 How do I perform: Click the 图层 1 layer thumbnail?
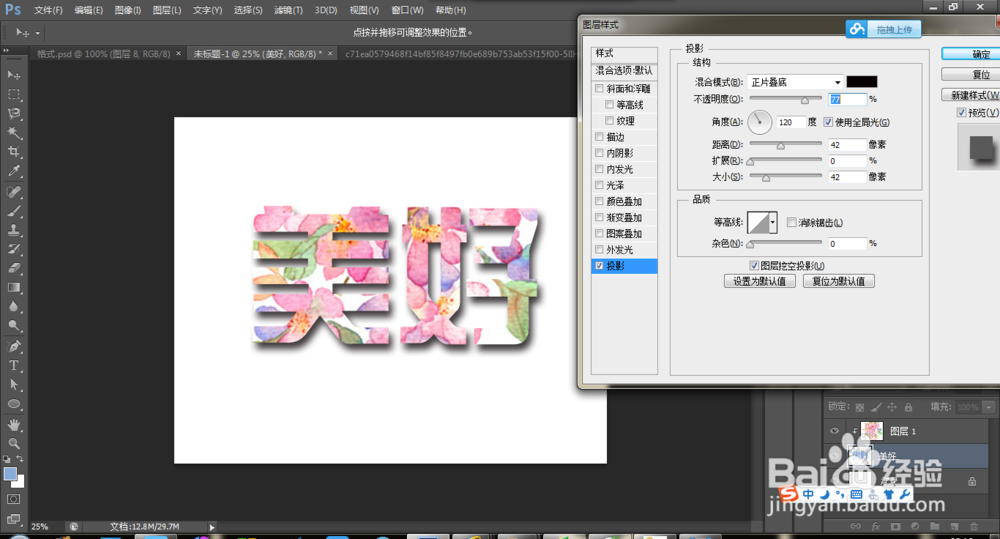click(x=872, y=431)
